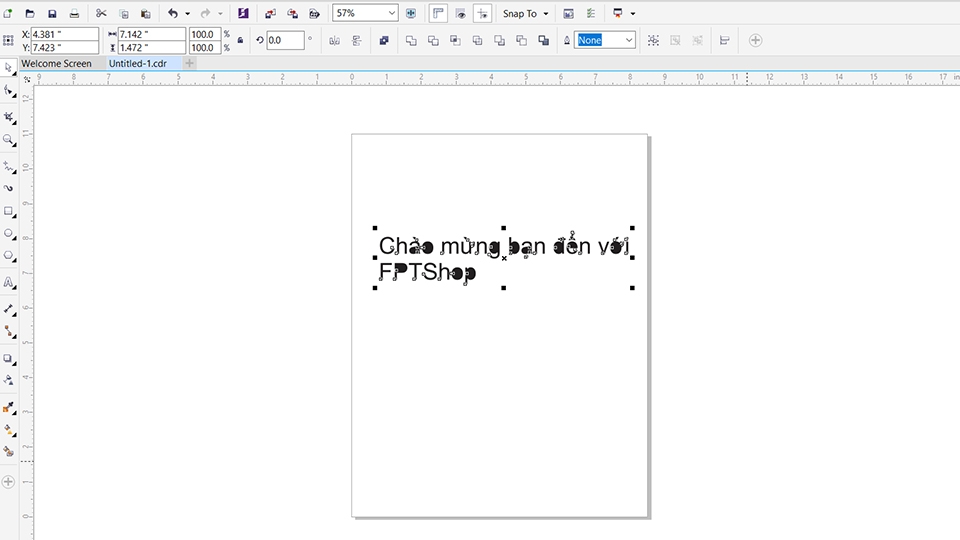The width and height of the screenshot is (960, 540).
Task: Paste from clipboard icon
Action: (x=145, y=13)
